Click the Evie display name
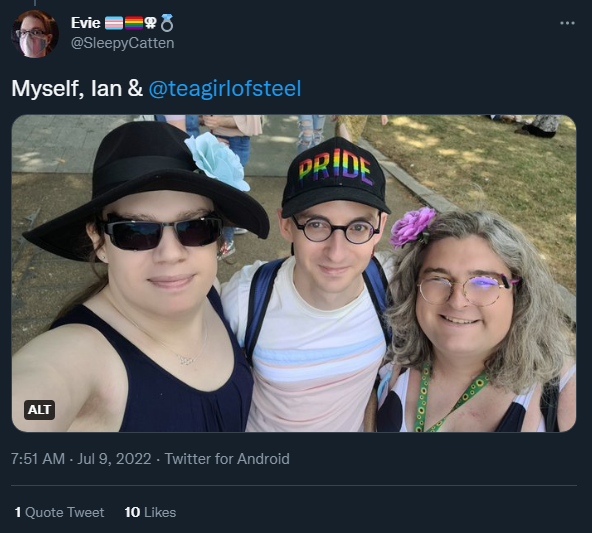This screenshot has width=592, height=533. tap(85, 23)
